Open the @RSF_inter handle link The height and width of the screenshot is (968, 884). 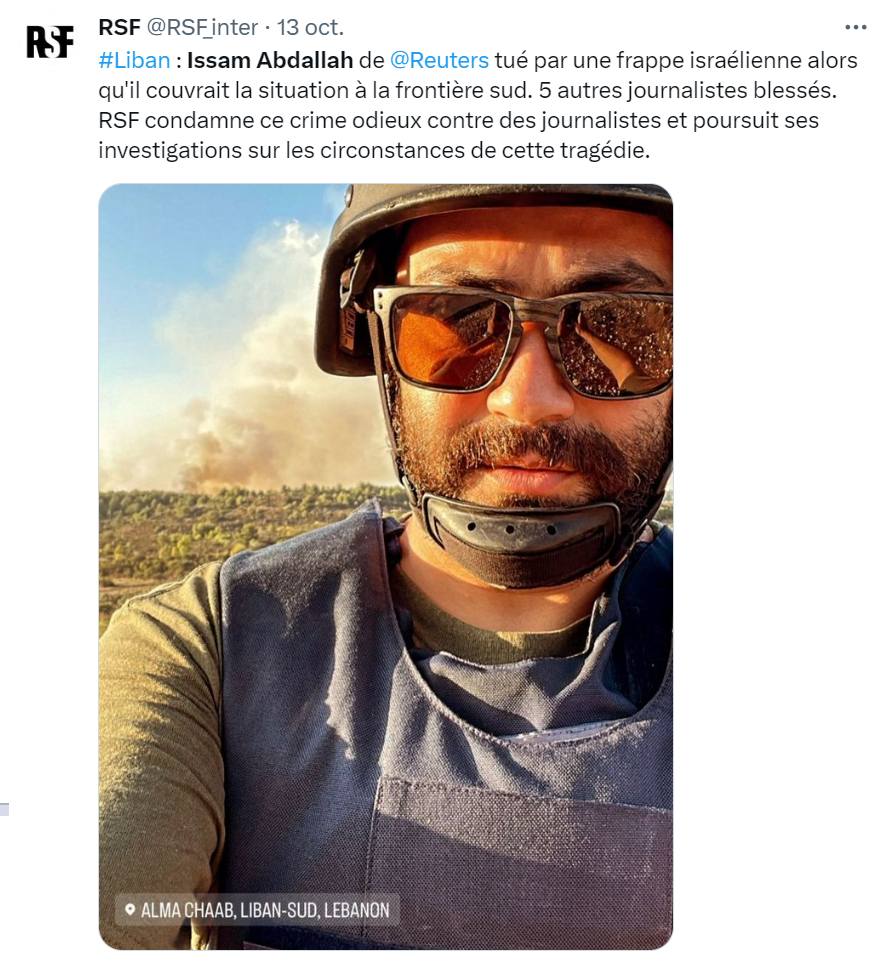coord(202,27)
